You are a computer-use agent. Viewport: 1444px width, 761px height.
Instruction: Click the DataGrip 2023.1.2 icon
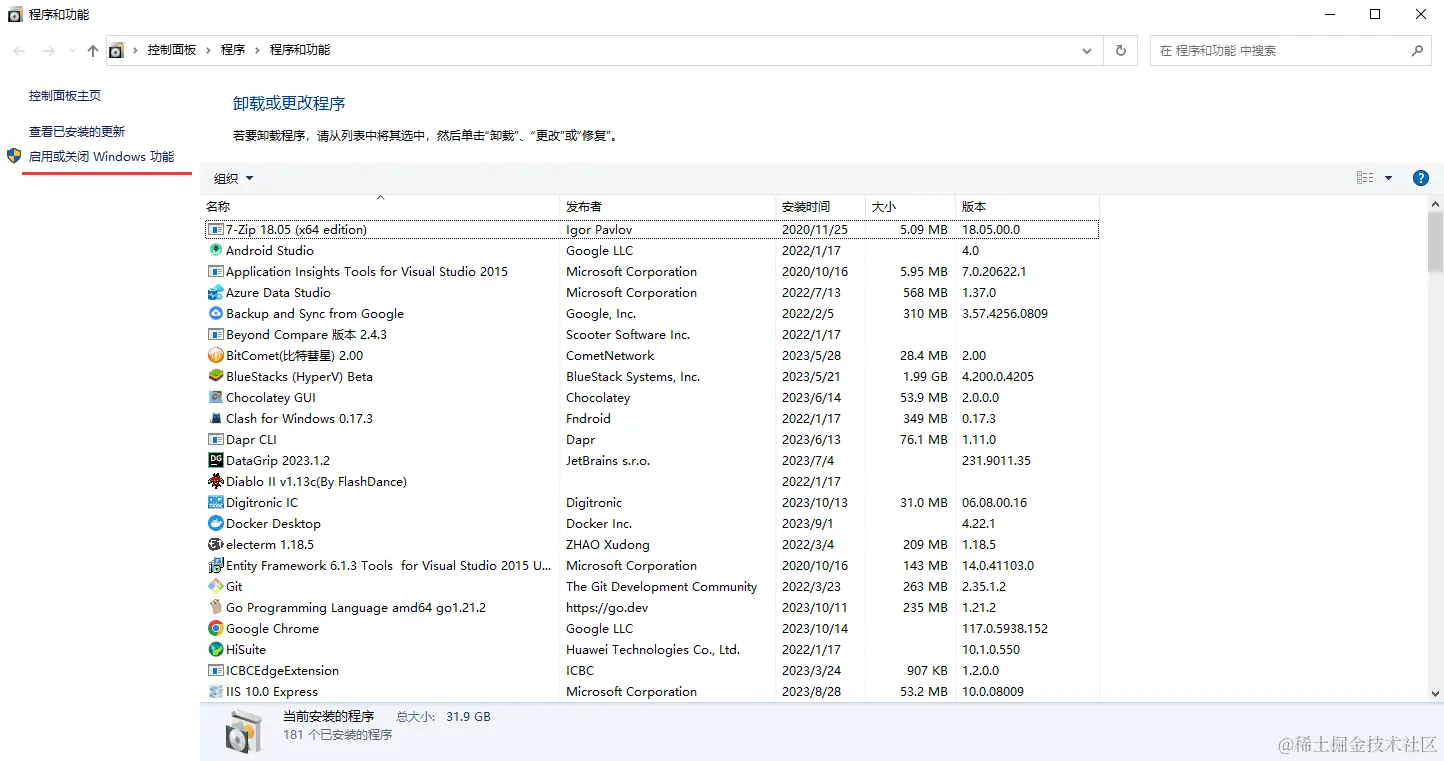(215, 461)
